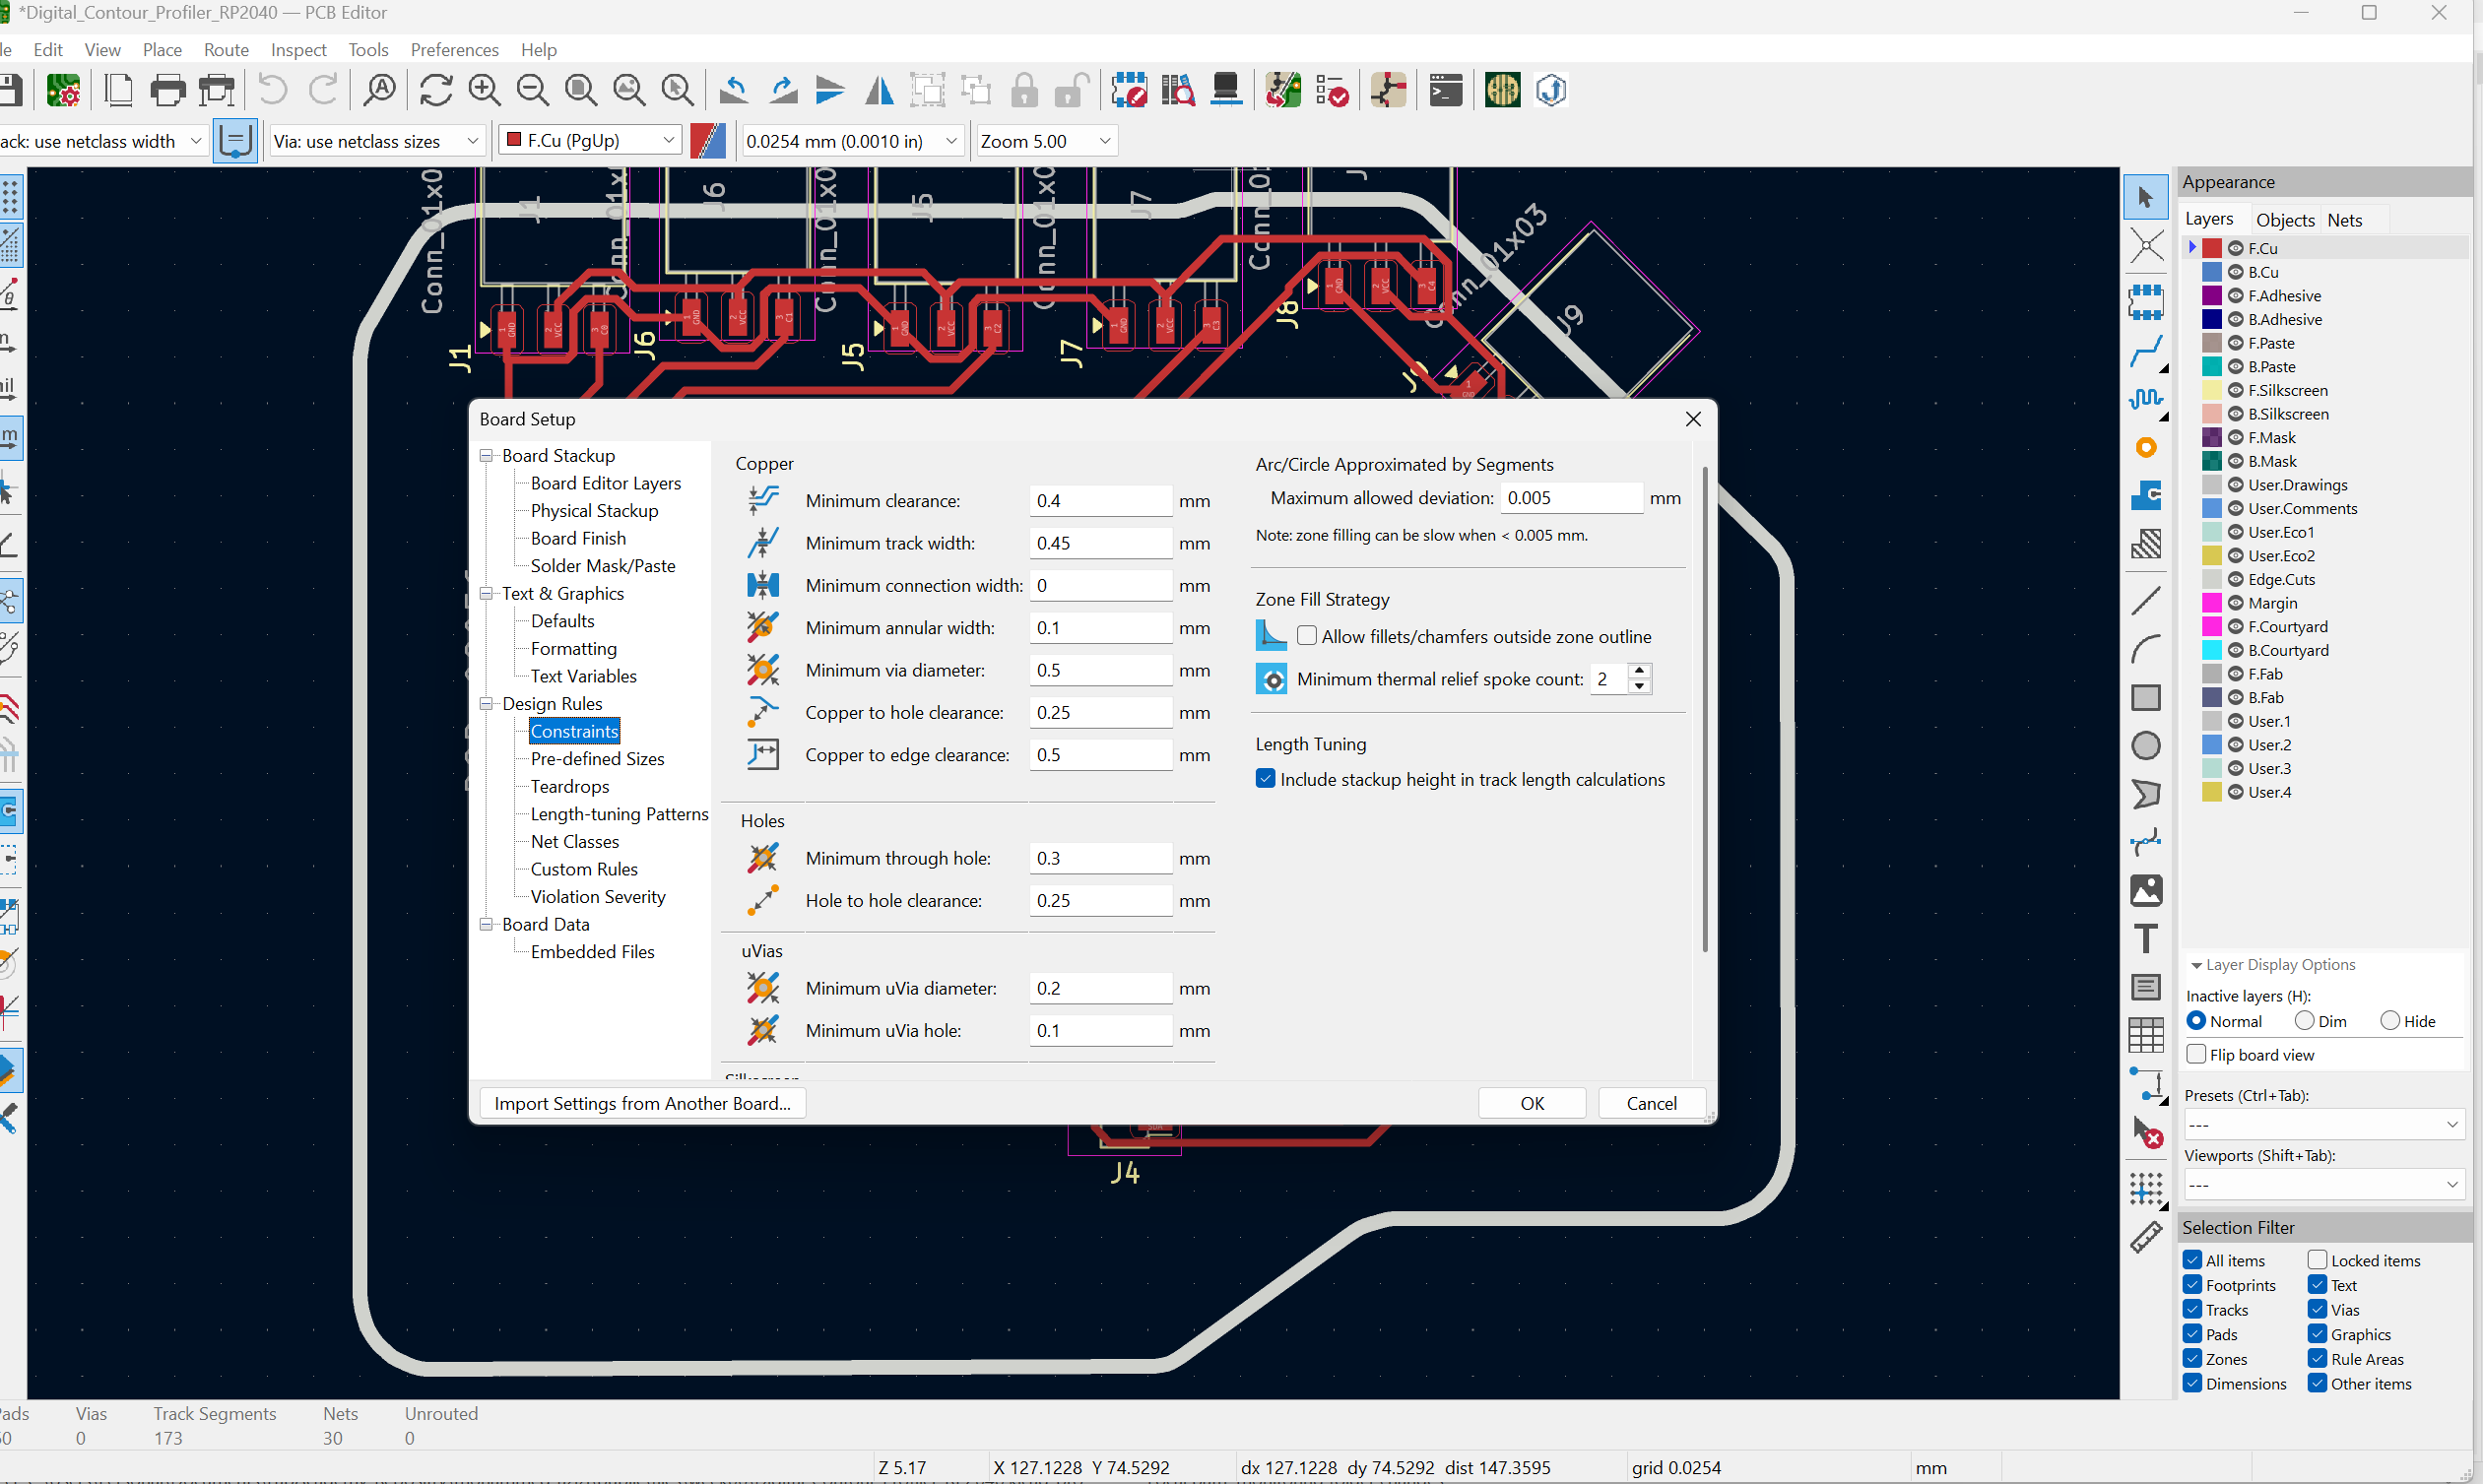This screenshot has width=2483, height=1484.
Task: Select the Draw Rectangle tool
Action: tap(2146, 697)
